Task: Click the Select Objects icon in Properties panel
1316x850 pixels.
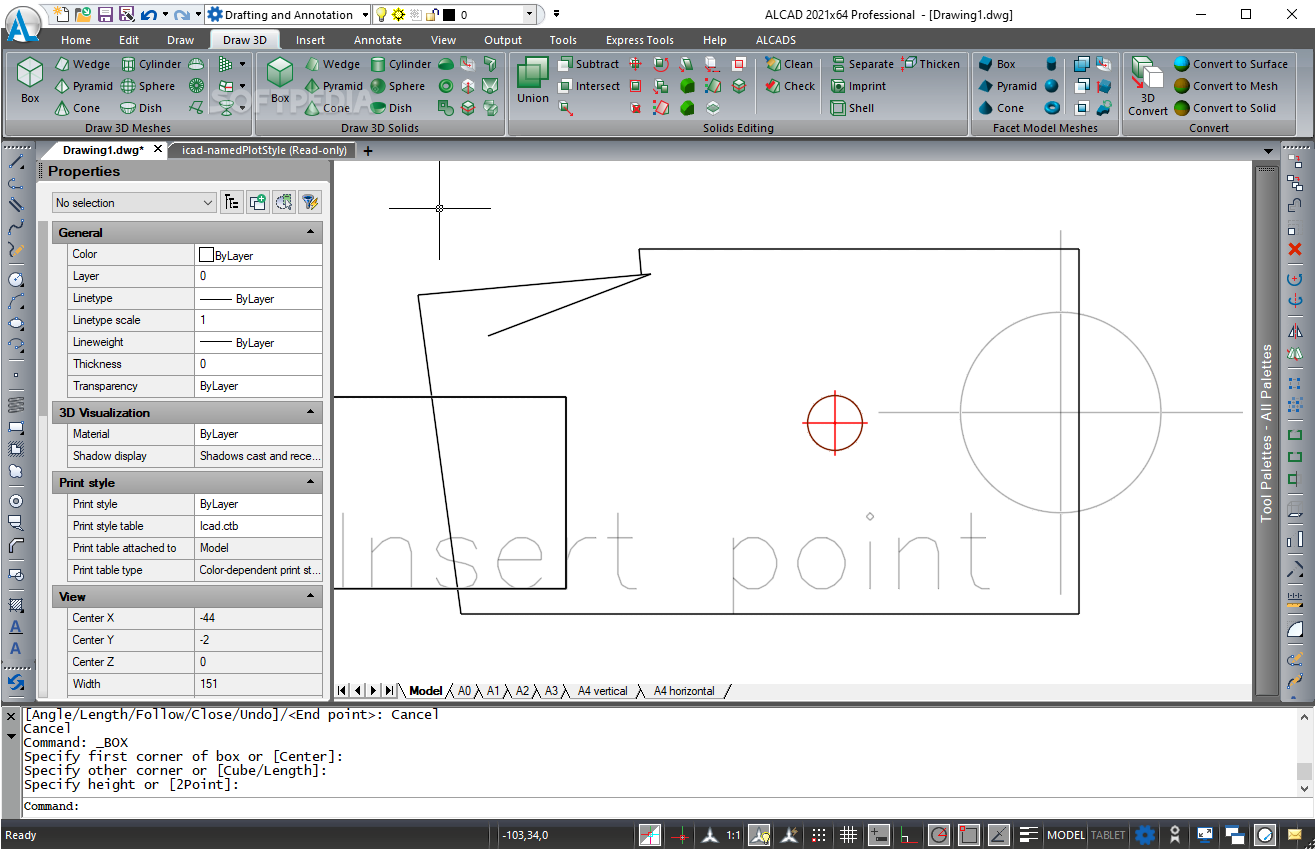Action: click(283, 203)
